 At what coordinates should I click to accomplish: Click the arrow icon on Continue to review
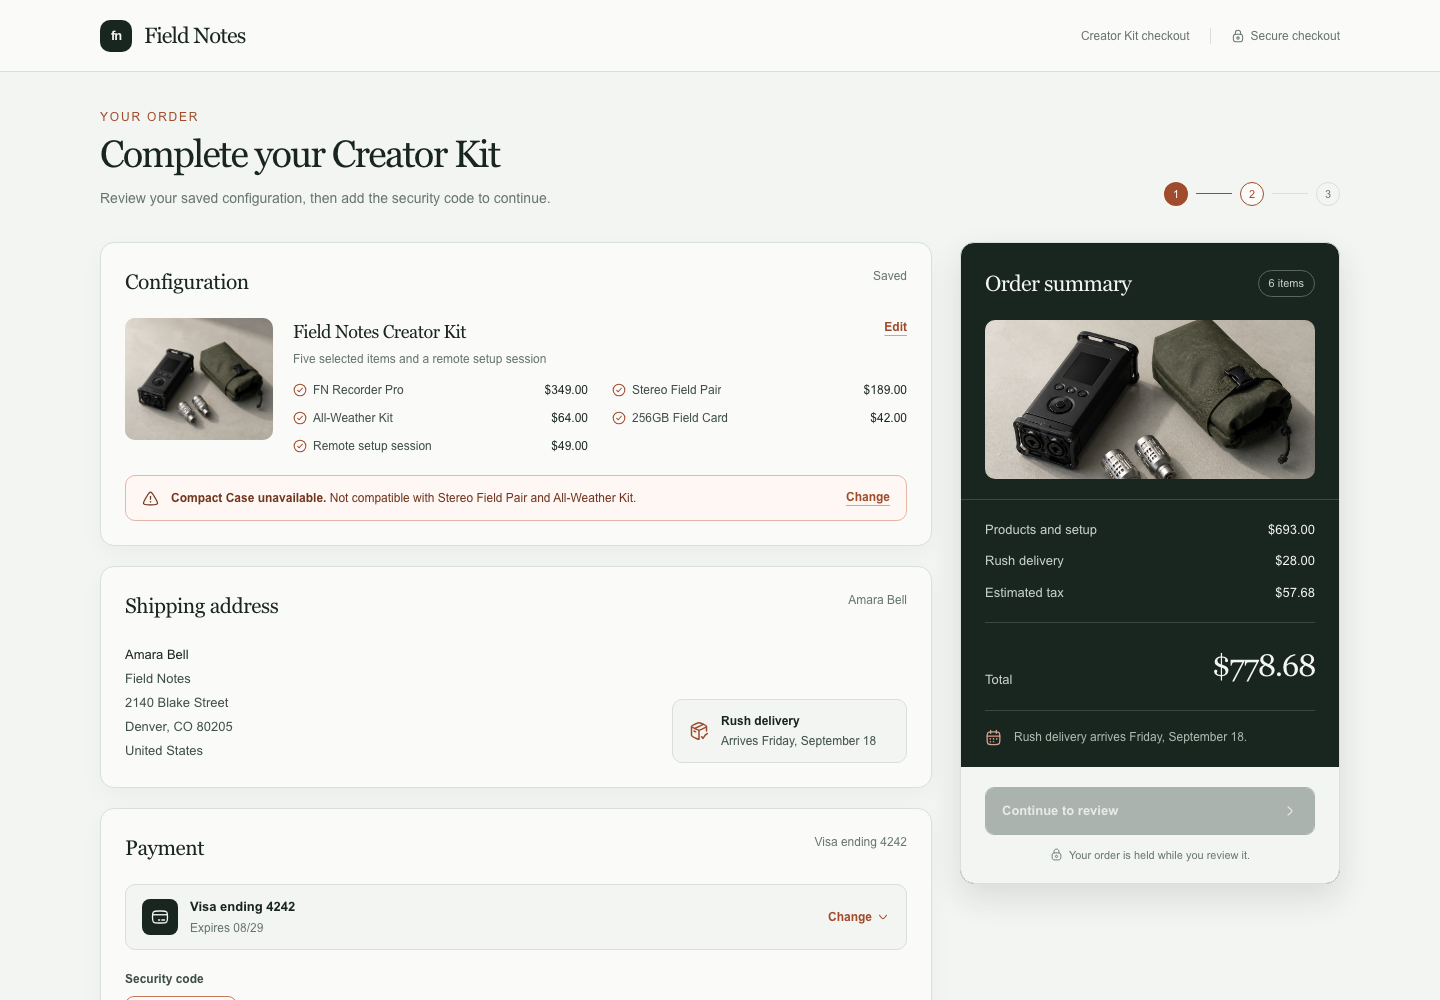1290,811
